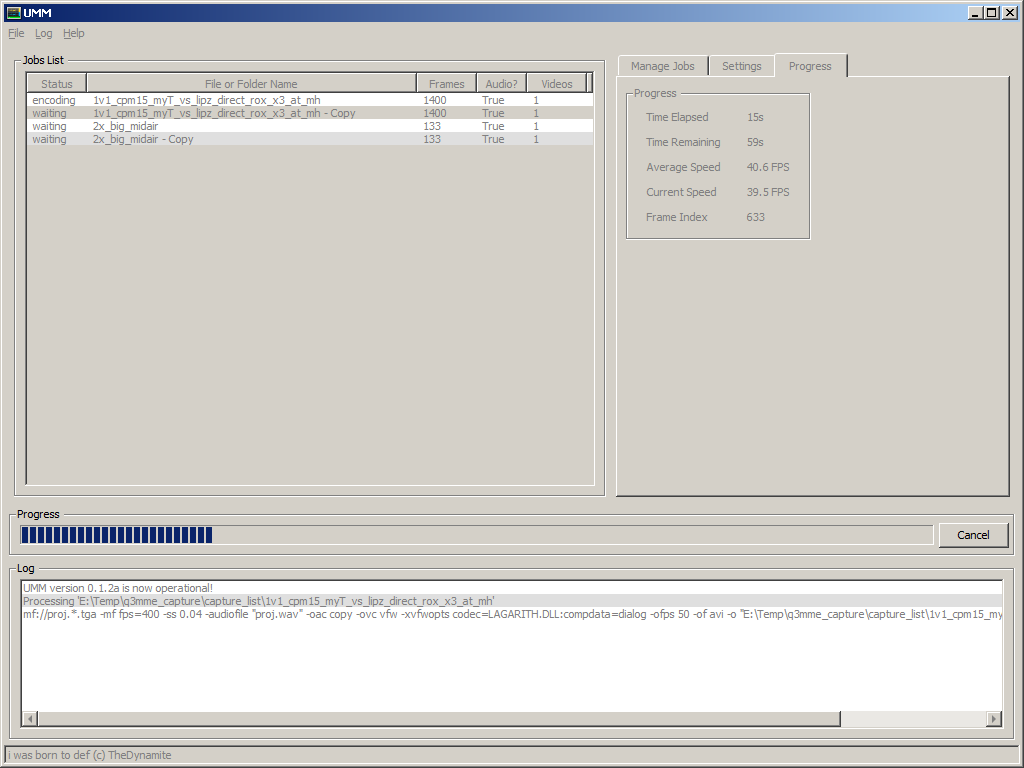This screenshot has width=1024, height=768.
Task: Click the UMM application icon in title bar
Action: point(13,13)
